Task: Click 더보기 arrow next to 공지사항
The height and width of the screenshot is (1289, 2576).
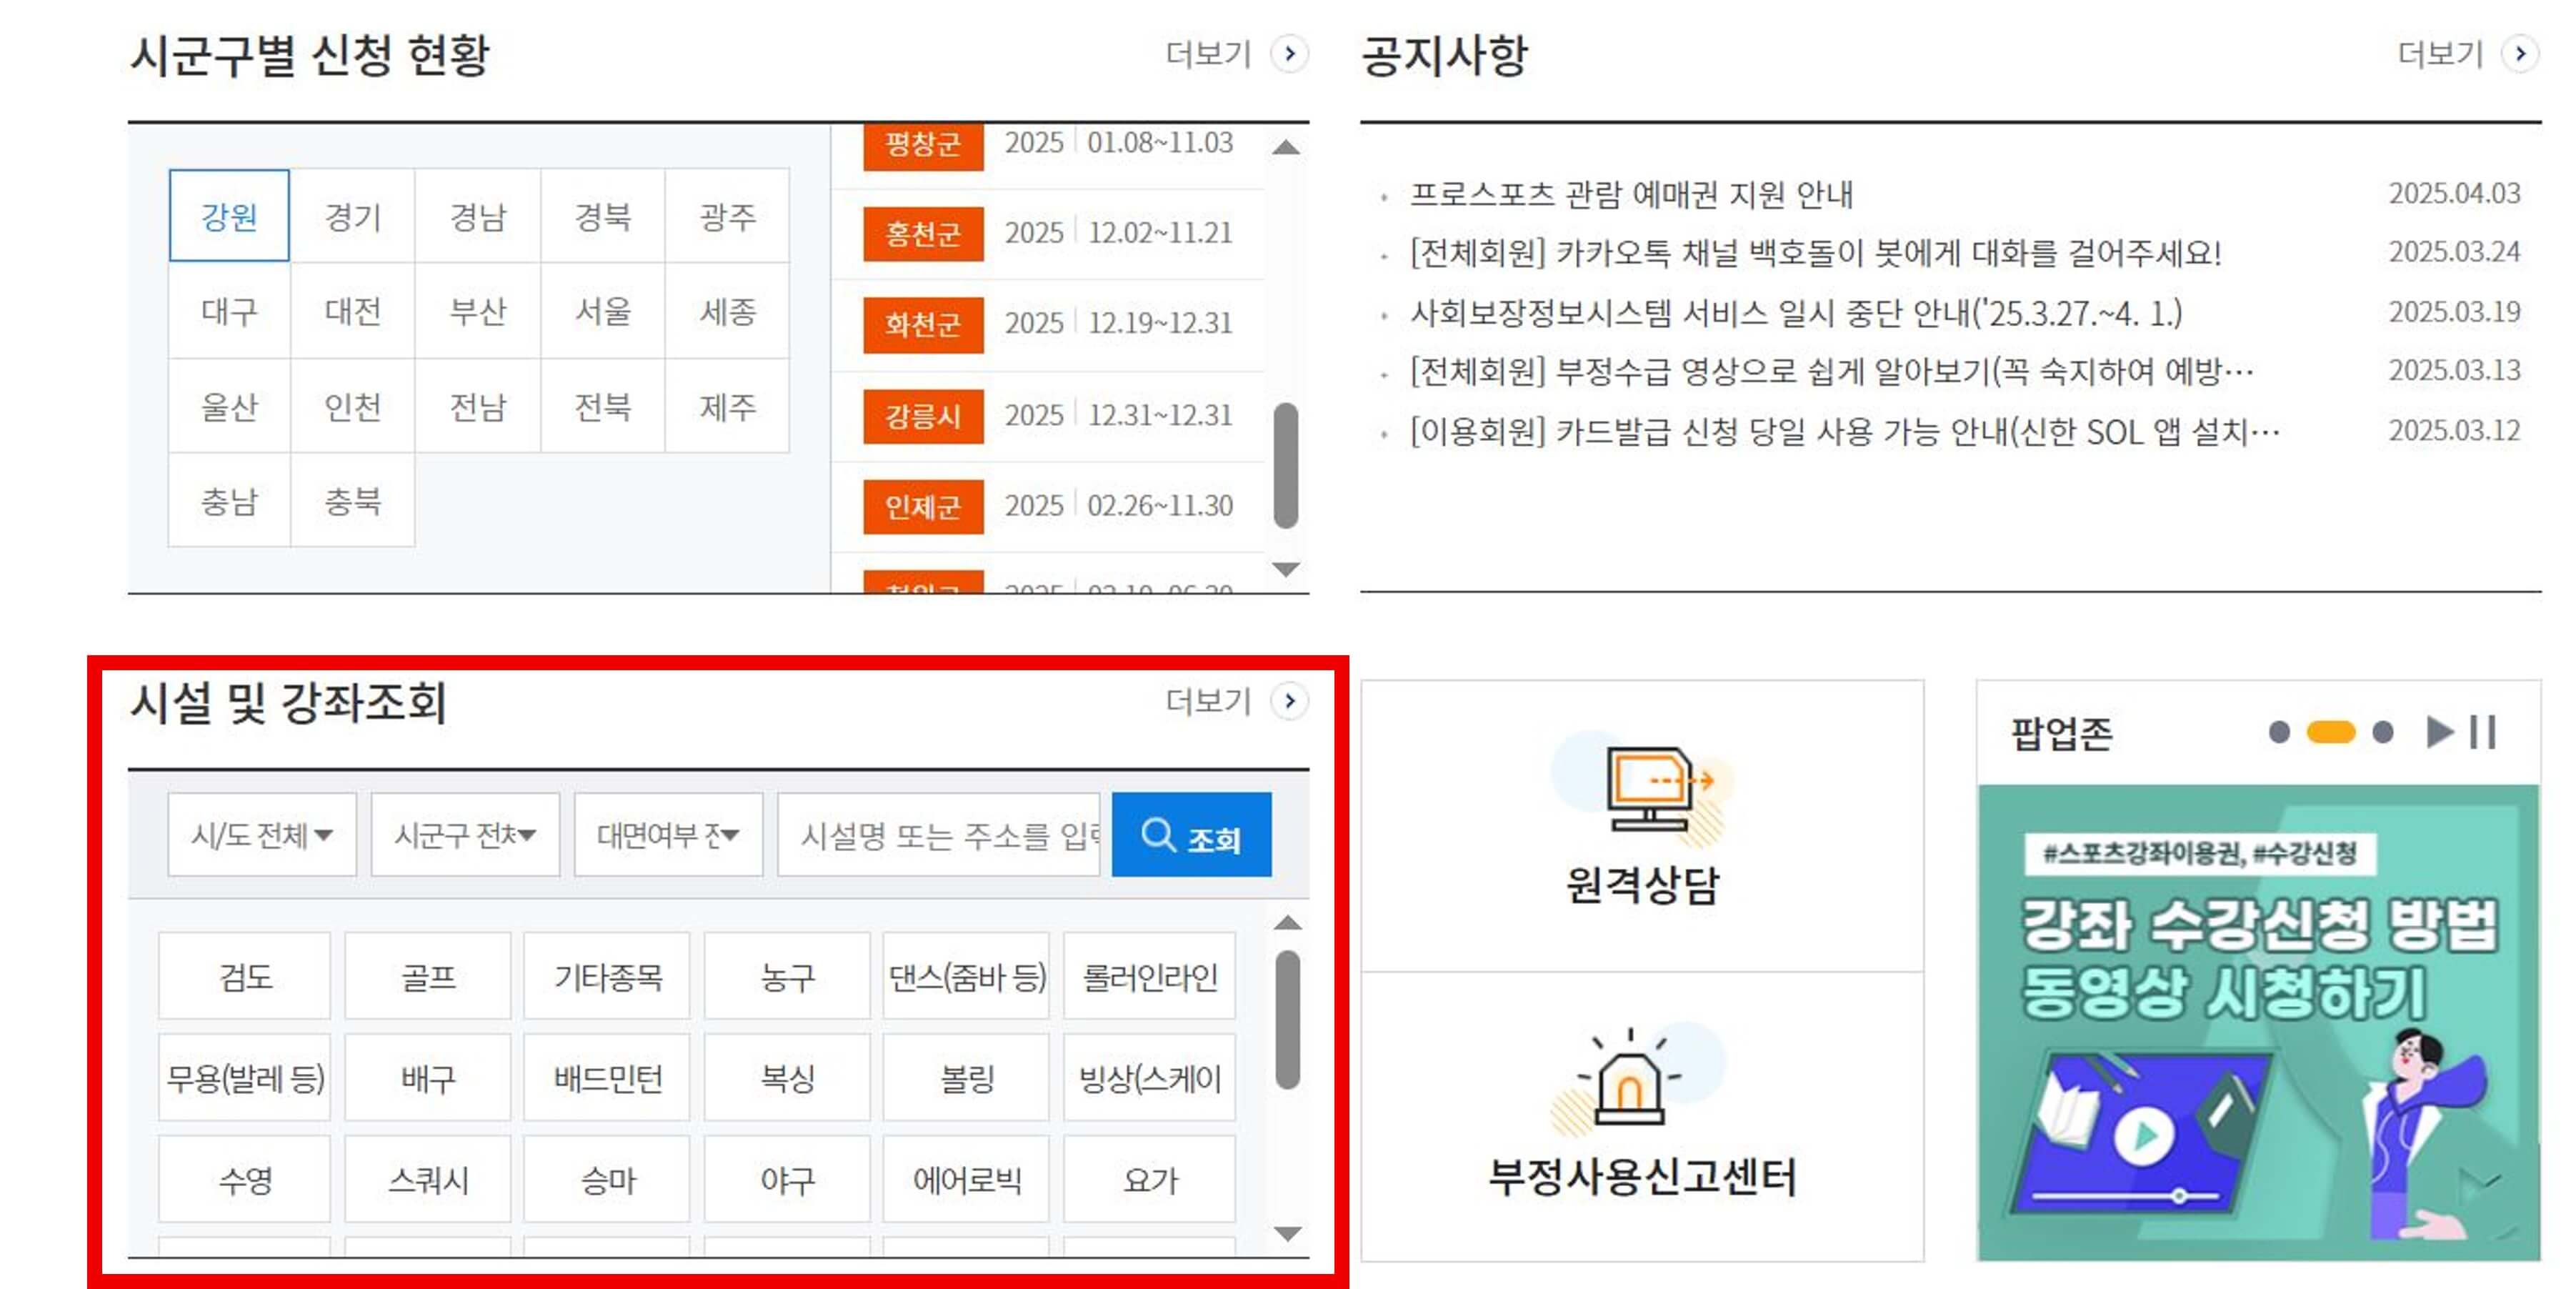Action: (x=2519, y=53)
